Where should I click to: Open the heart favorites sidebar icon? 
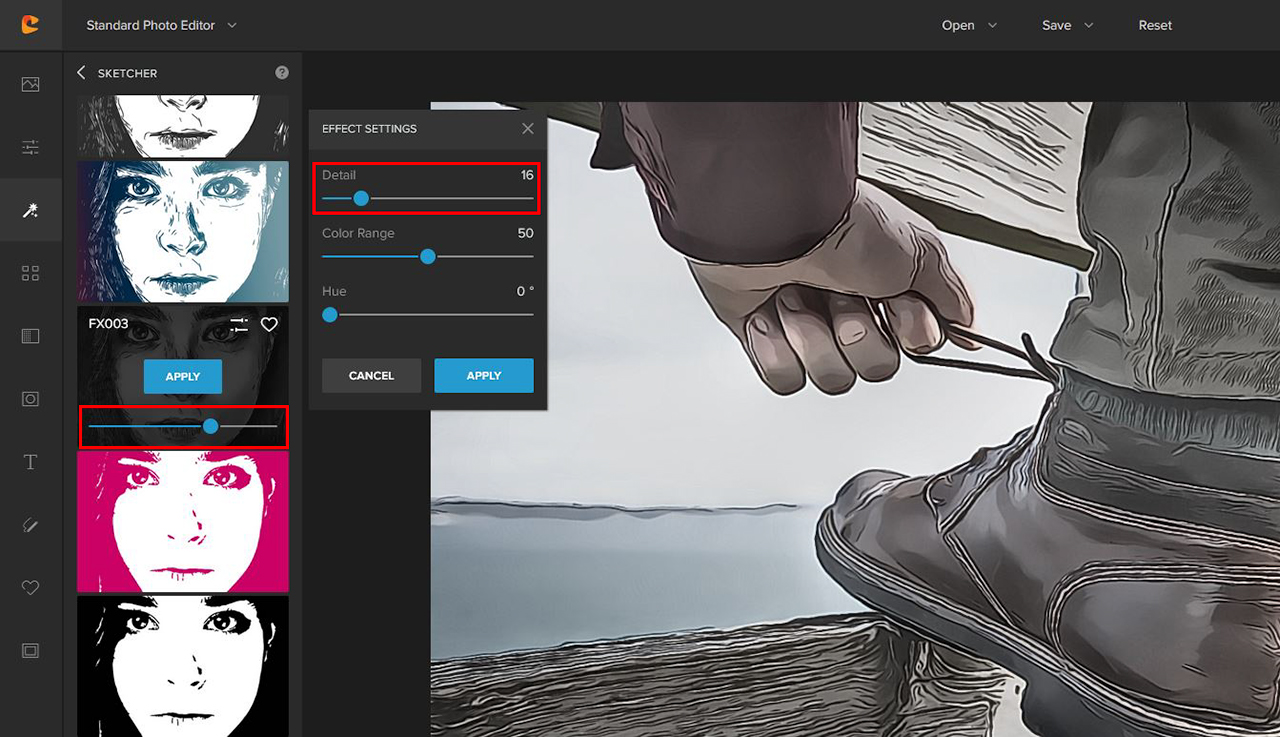(x=30, y=588)
